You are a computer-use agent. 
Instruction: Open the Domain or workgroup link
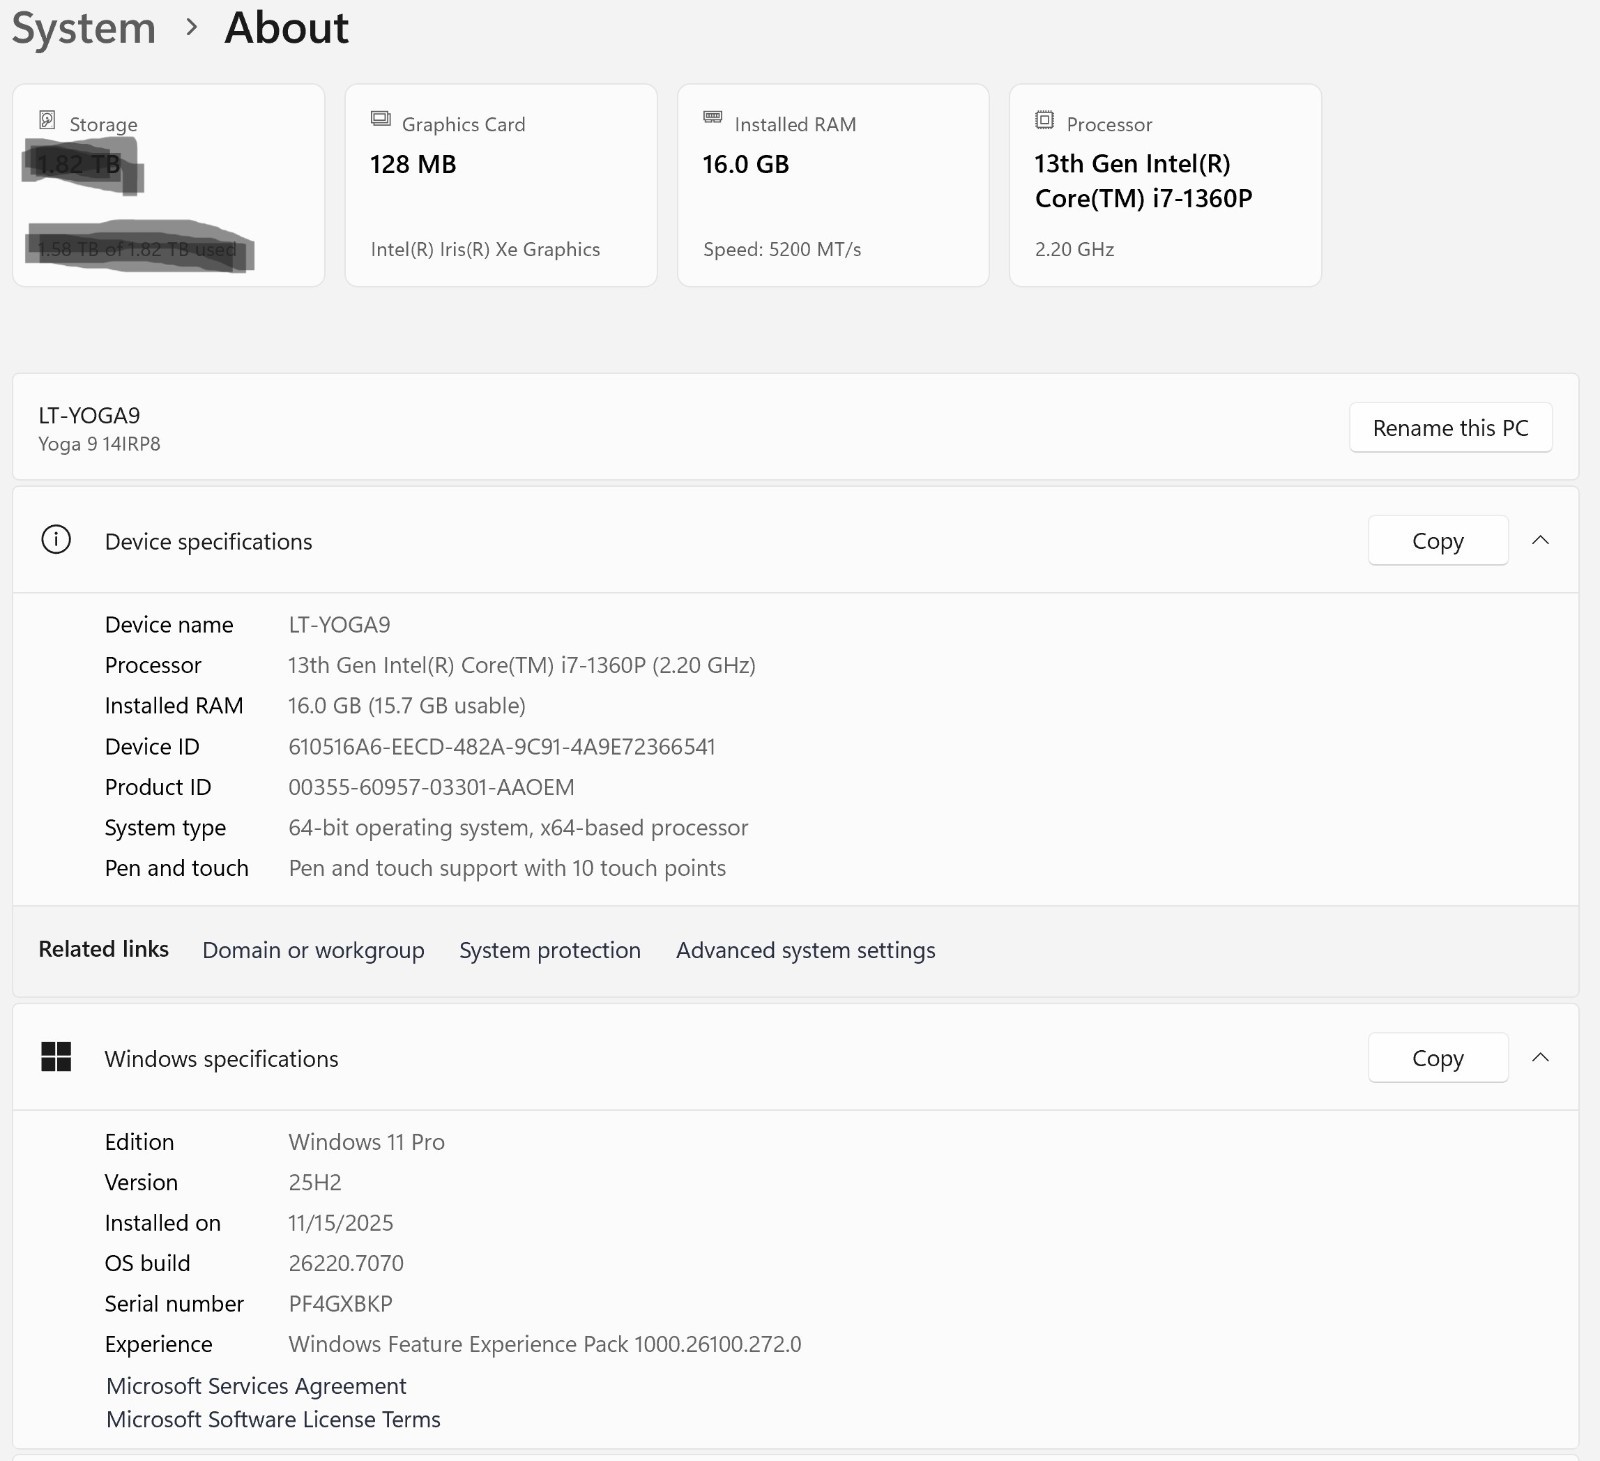tap(313, 950)
